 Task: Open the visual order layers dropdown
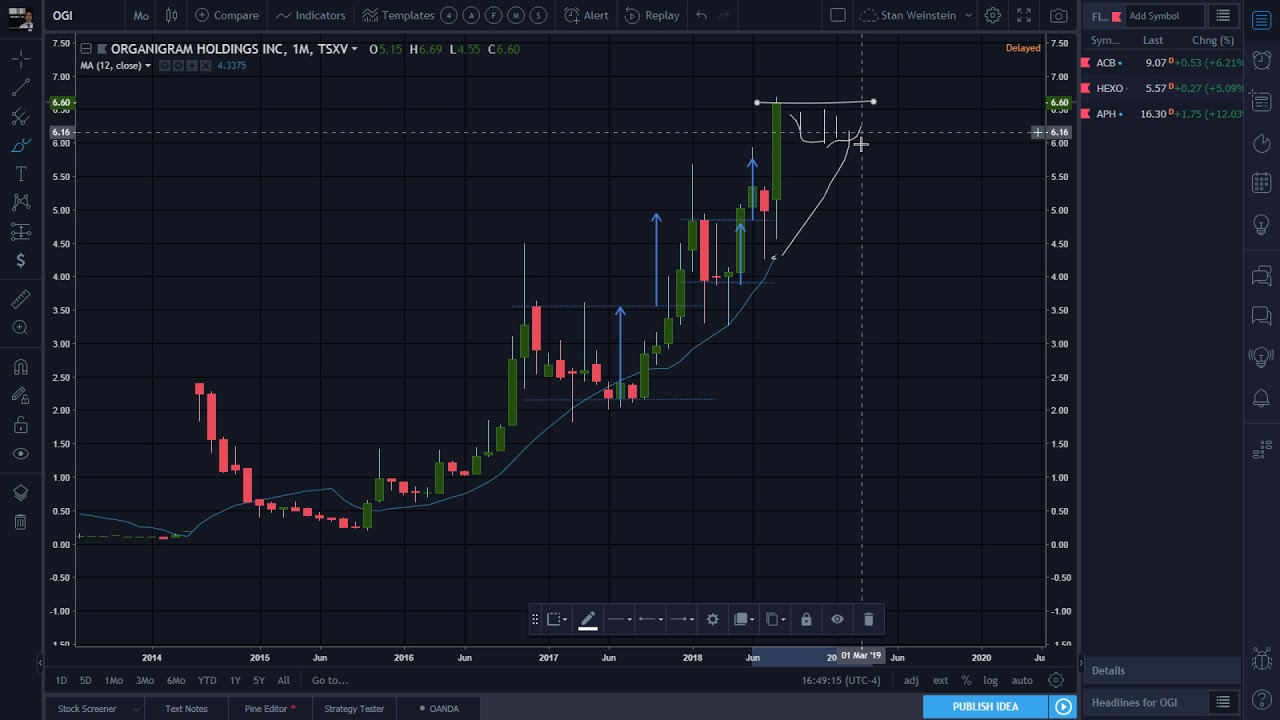(743, 619)
